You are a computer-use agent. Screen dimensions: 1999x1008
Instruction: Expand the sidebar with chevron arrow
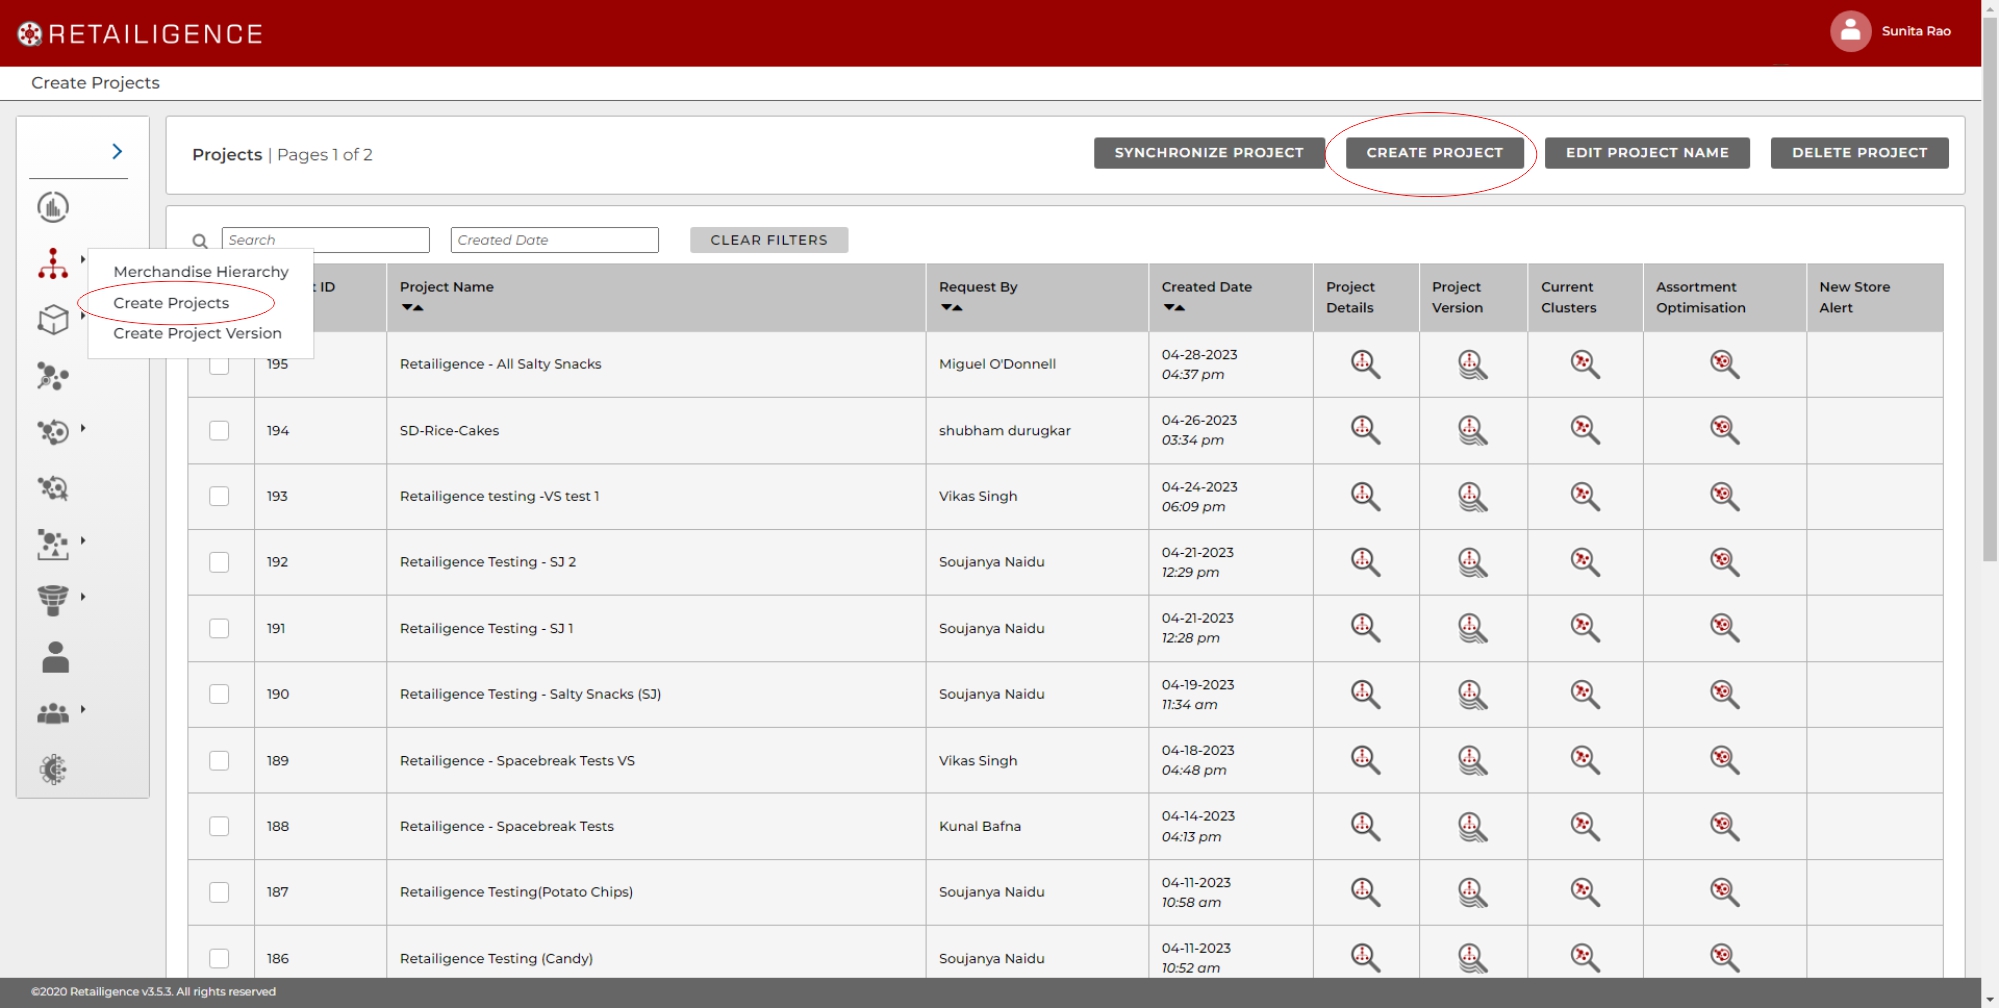coord(117,151)
